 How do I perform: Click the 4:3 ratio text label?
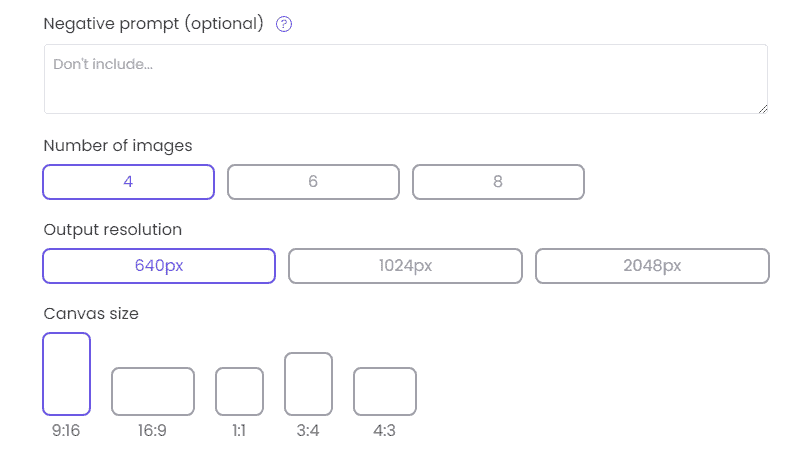(384, 431)
